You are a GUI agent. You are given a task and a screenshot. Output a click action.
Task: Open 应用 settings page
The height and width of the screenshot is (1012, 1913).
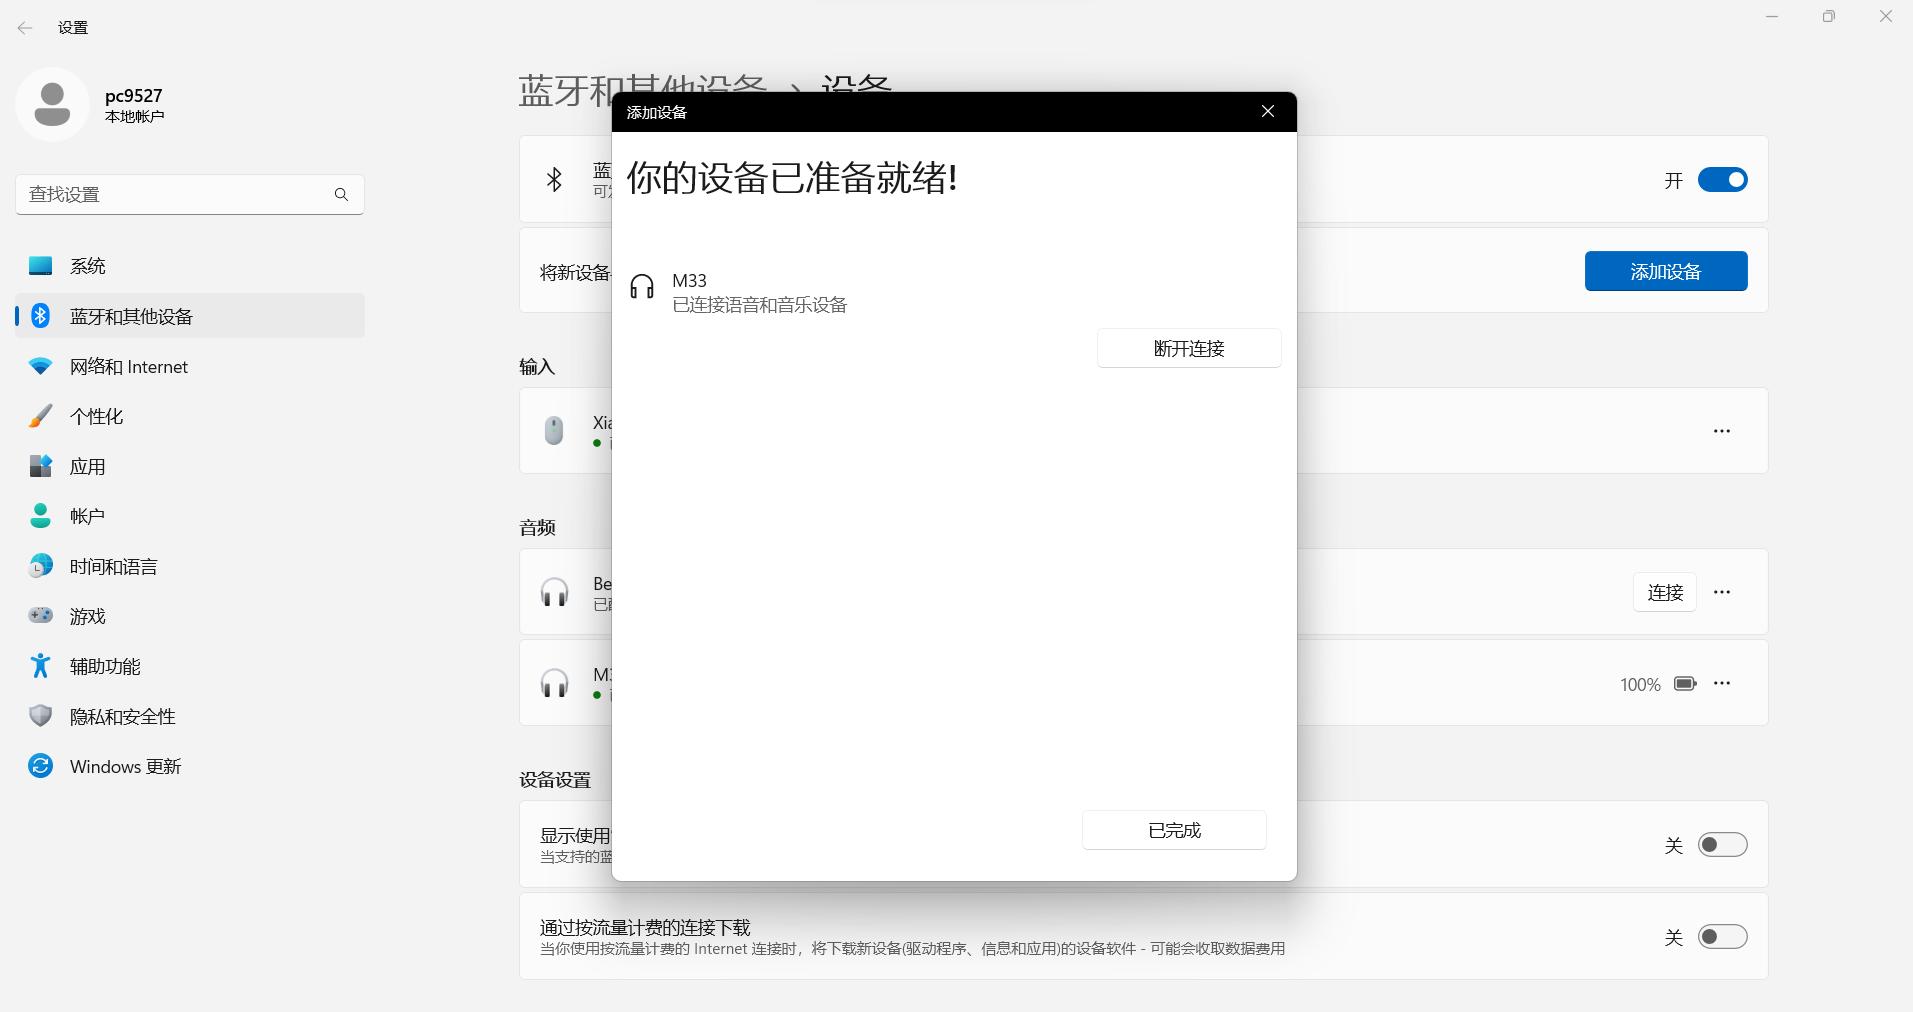coord(88,466)
